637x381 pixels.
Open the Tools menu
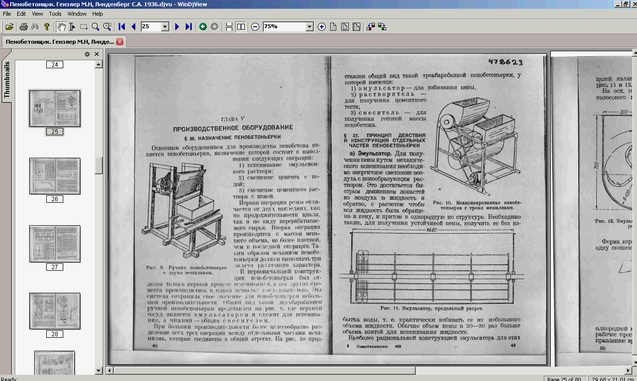[55, 14]
